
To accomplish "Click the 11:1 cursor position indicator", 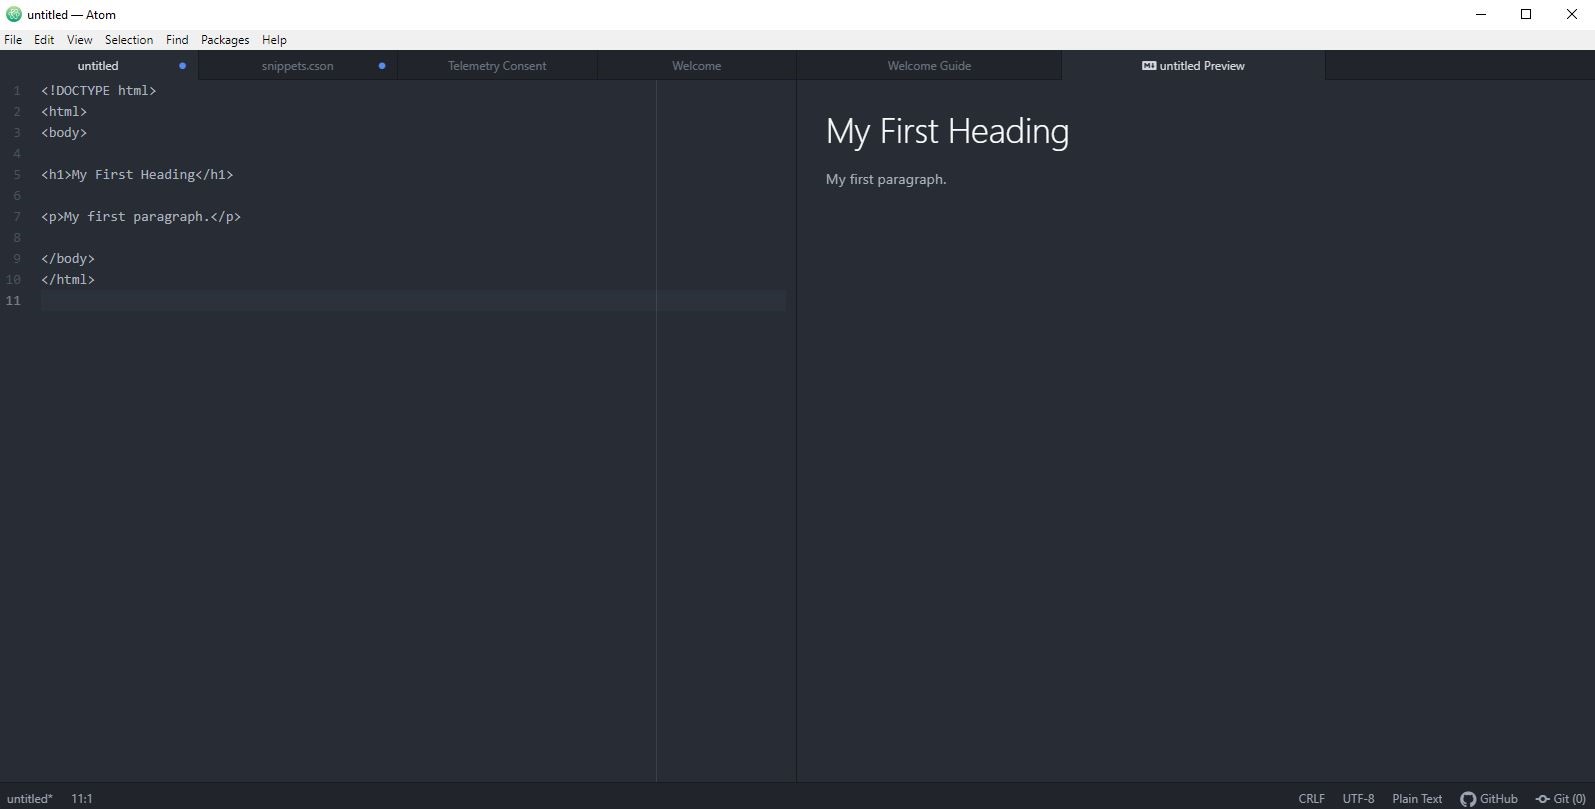I will click(82, 798).
